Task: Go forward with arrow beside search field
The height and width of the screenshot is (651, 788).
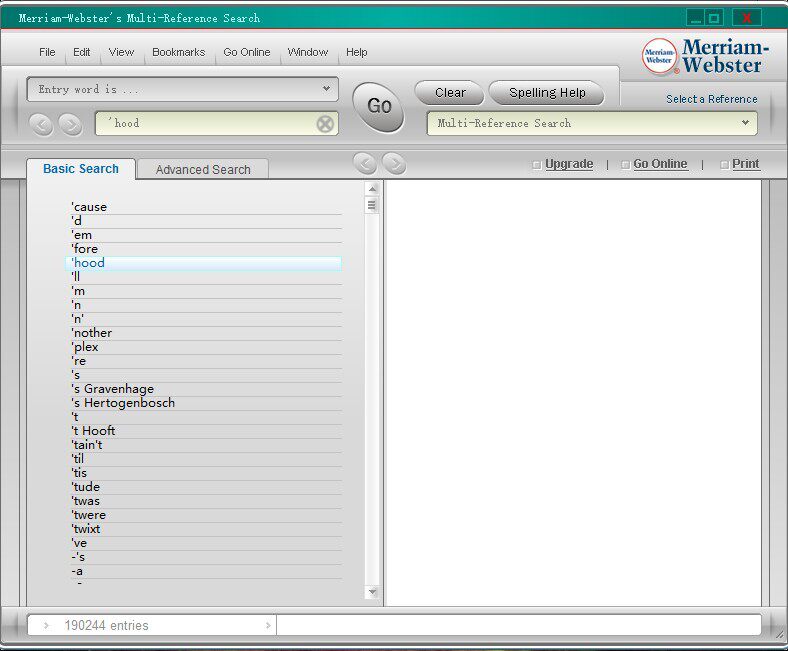Action: point(70,124)
